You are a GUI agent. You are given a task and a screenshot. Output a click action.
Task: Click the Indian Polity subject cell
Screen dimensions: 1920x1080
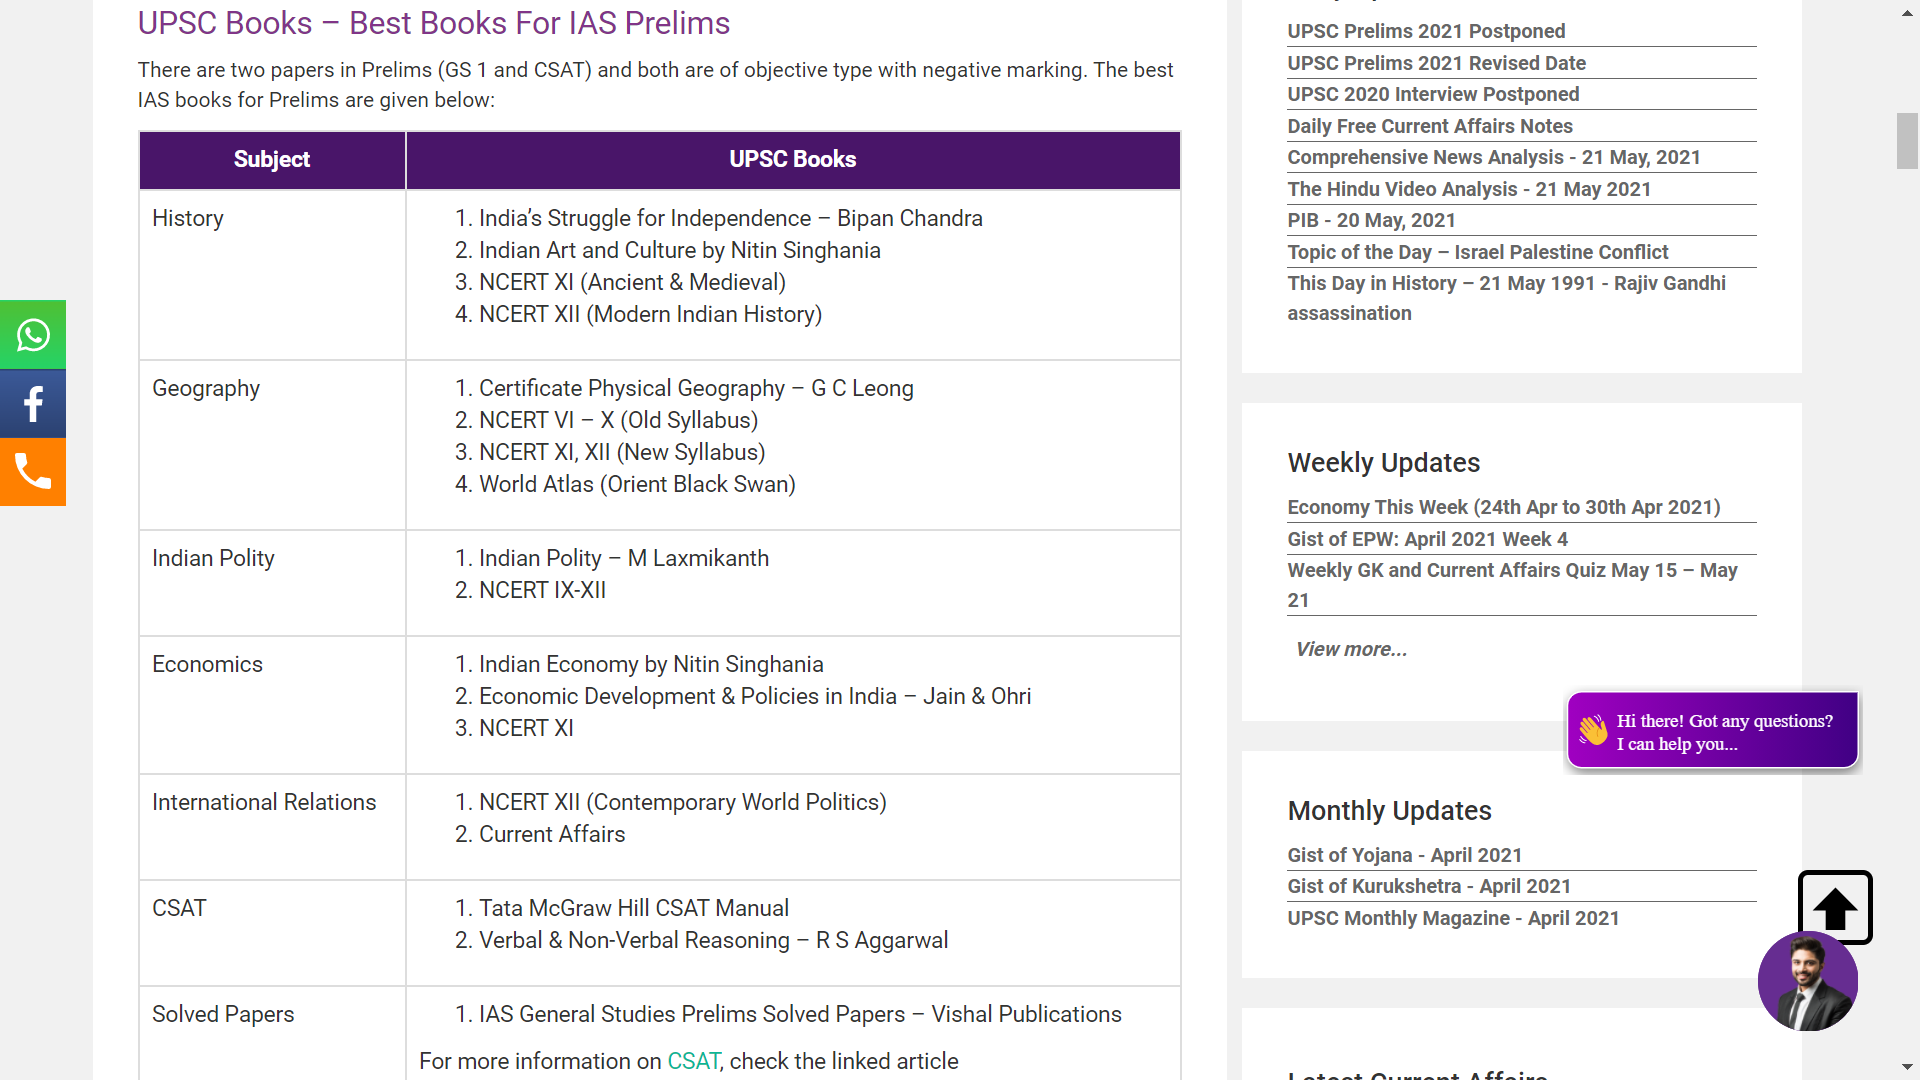pyautogui.click(x=272, y=583)
